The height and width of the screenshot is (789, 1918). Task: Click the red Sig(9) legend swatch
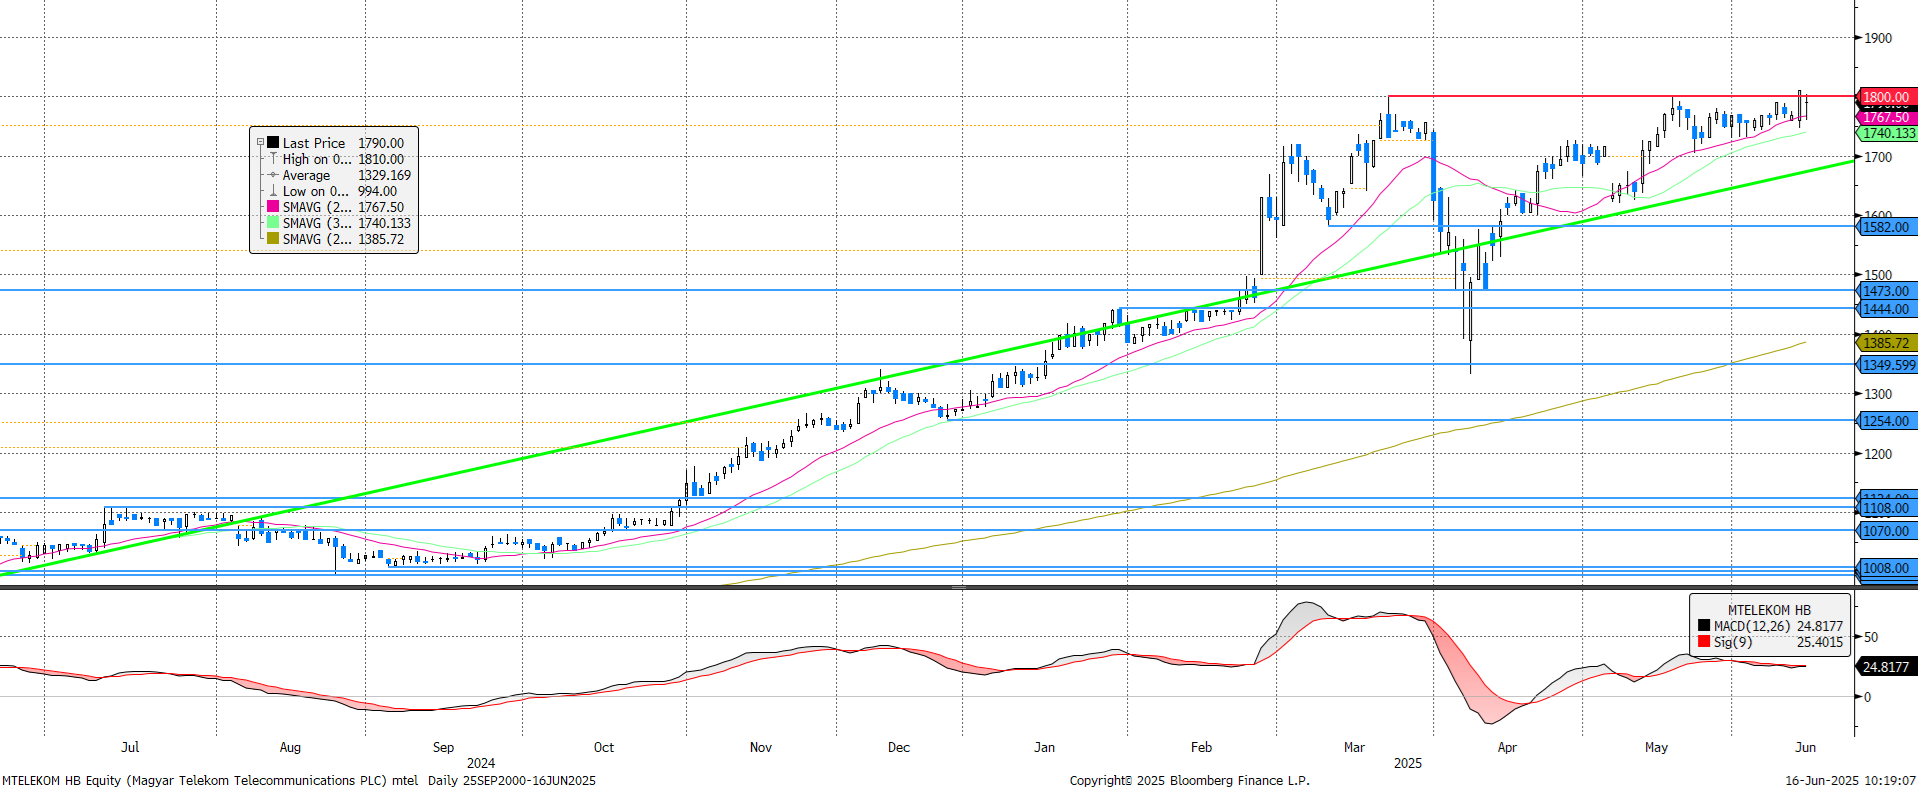click(1704, 642)
